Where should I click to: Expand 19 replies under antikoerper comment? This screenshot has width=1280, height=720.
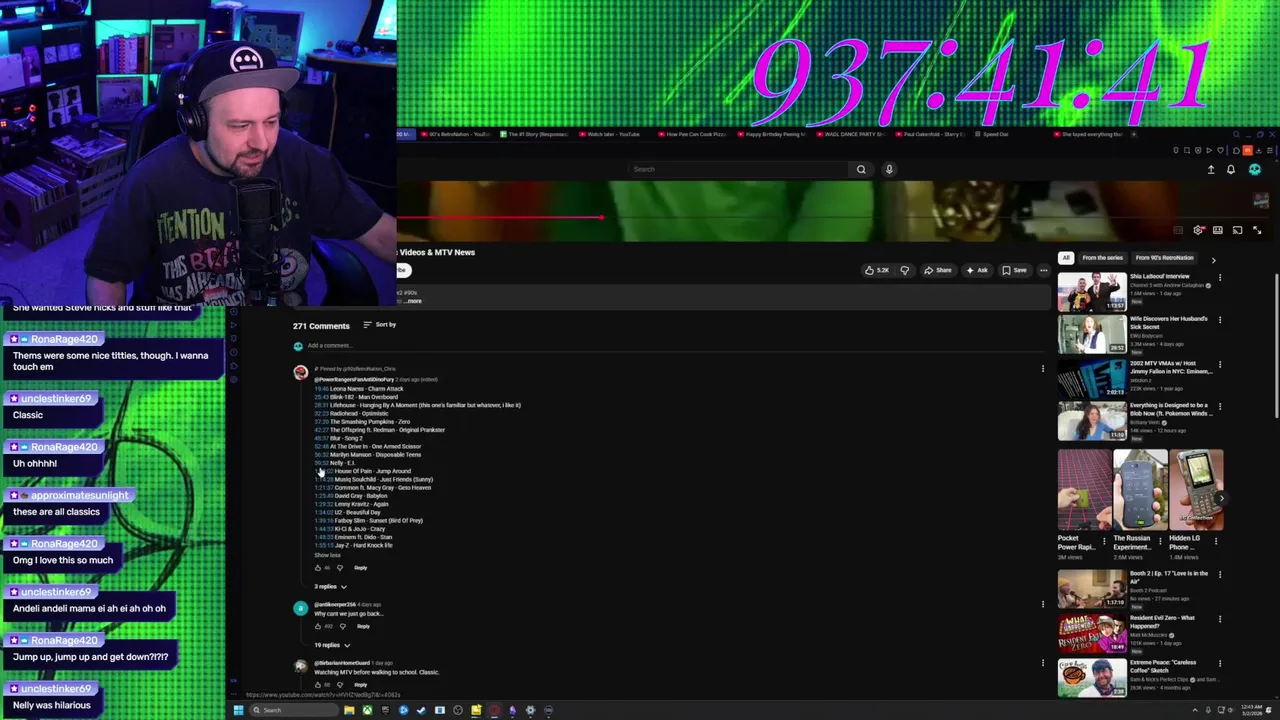pos(332,645)
